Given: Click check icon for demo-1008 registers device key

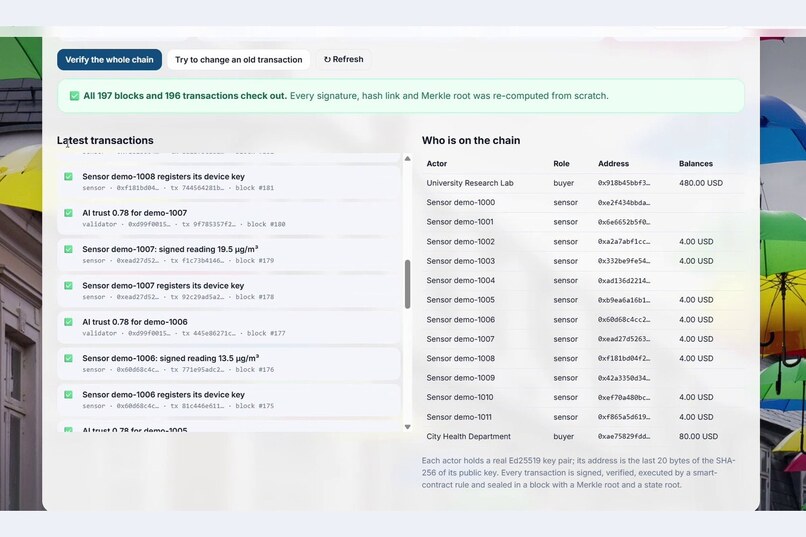Looking at the screenshot, I should click(68, 176).
